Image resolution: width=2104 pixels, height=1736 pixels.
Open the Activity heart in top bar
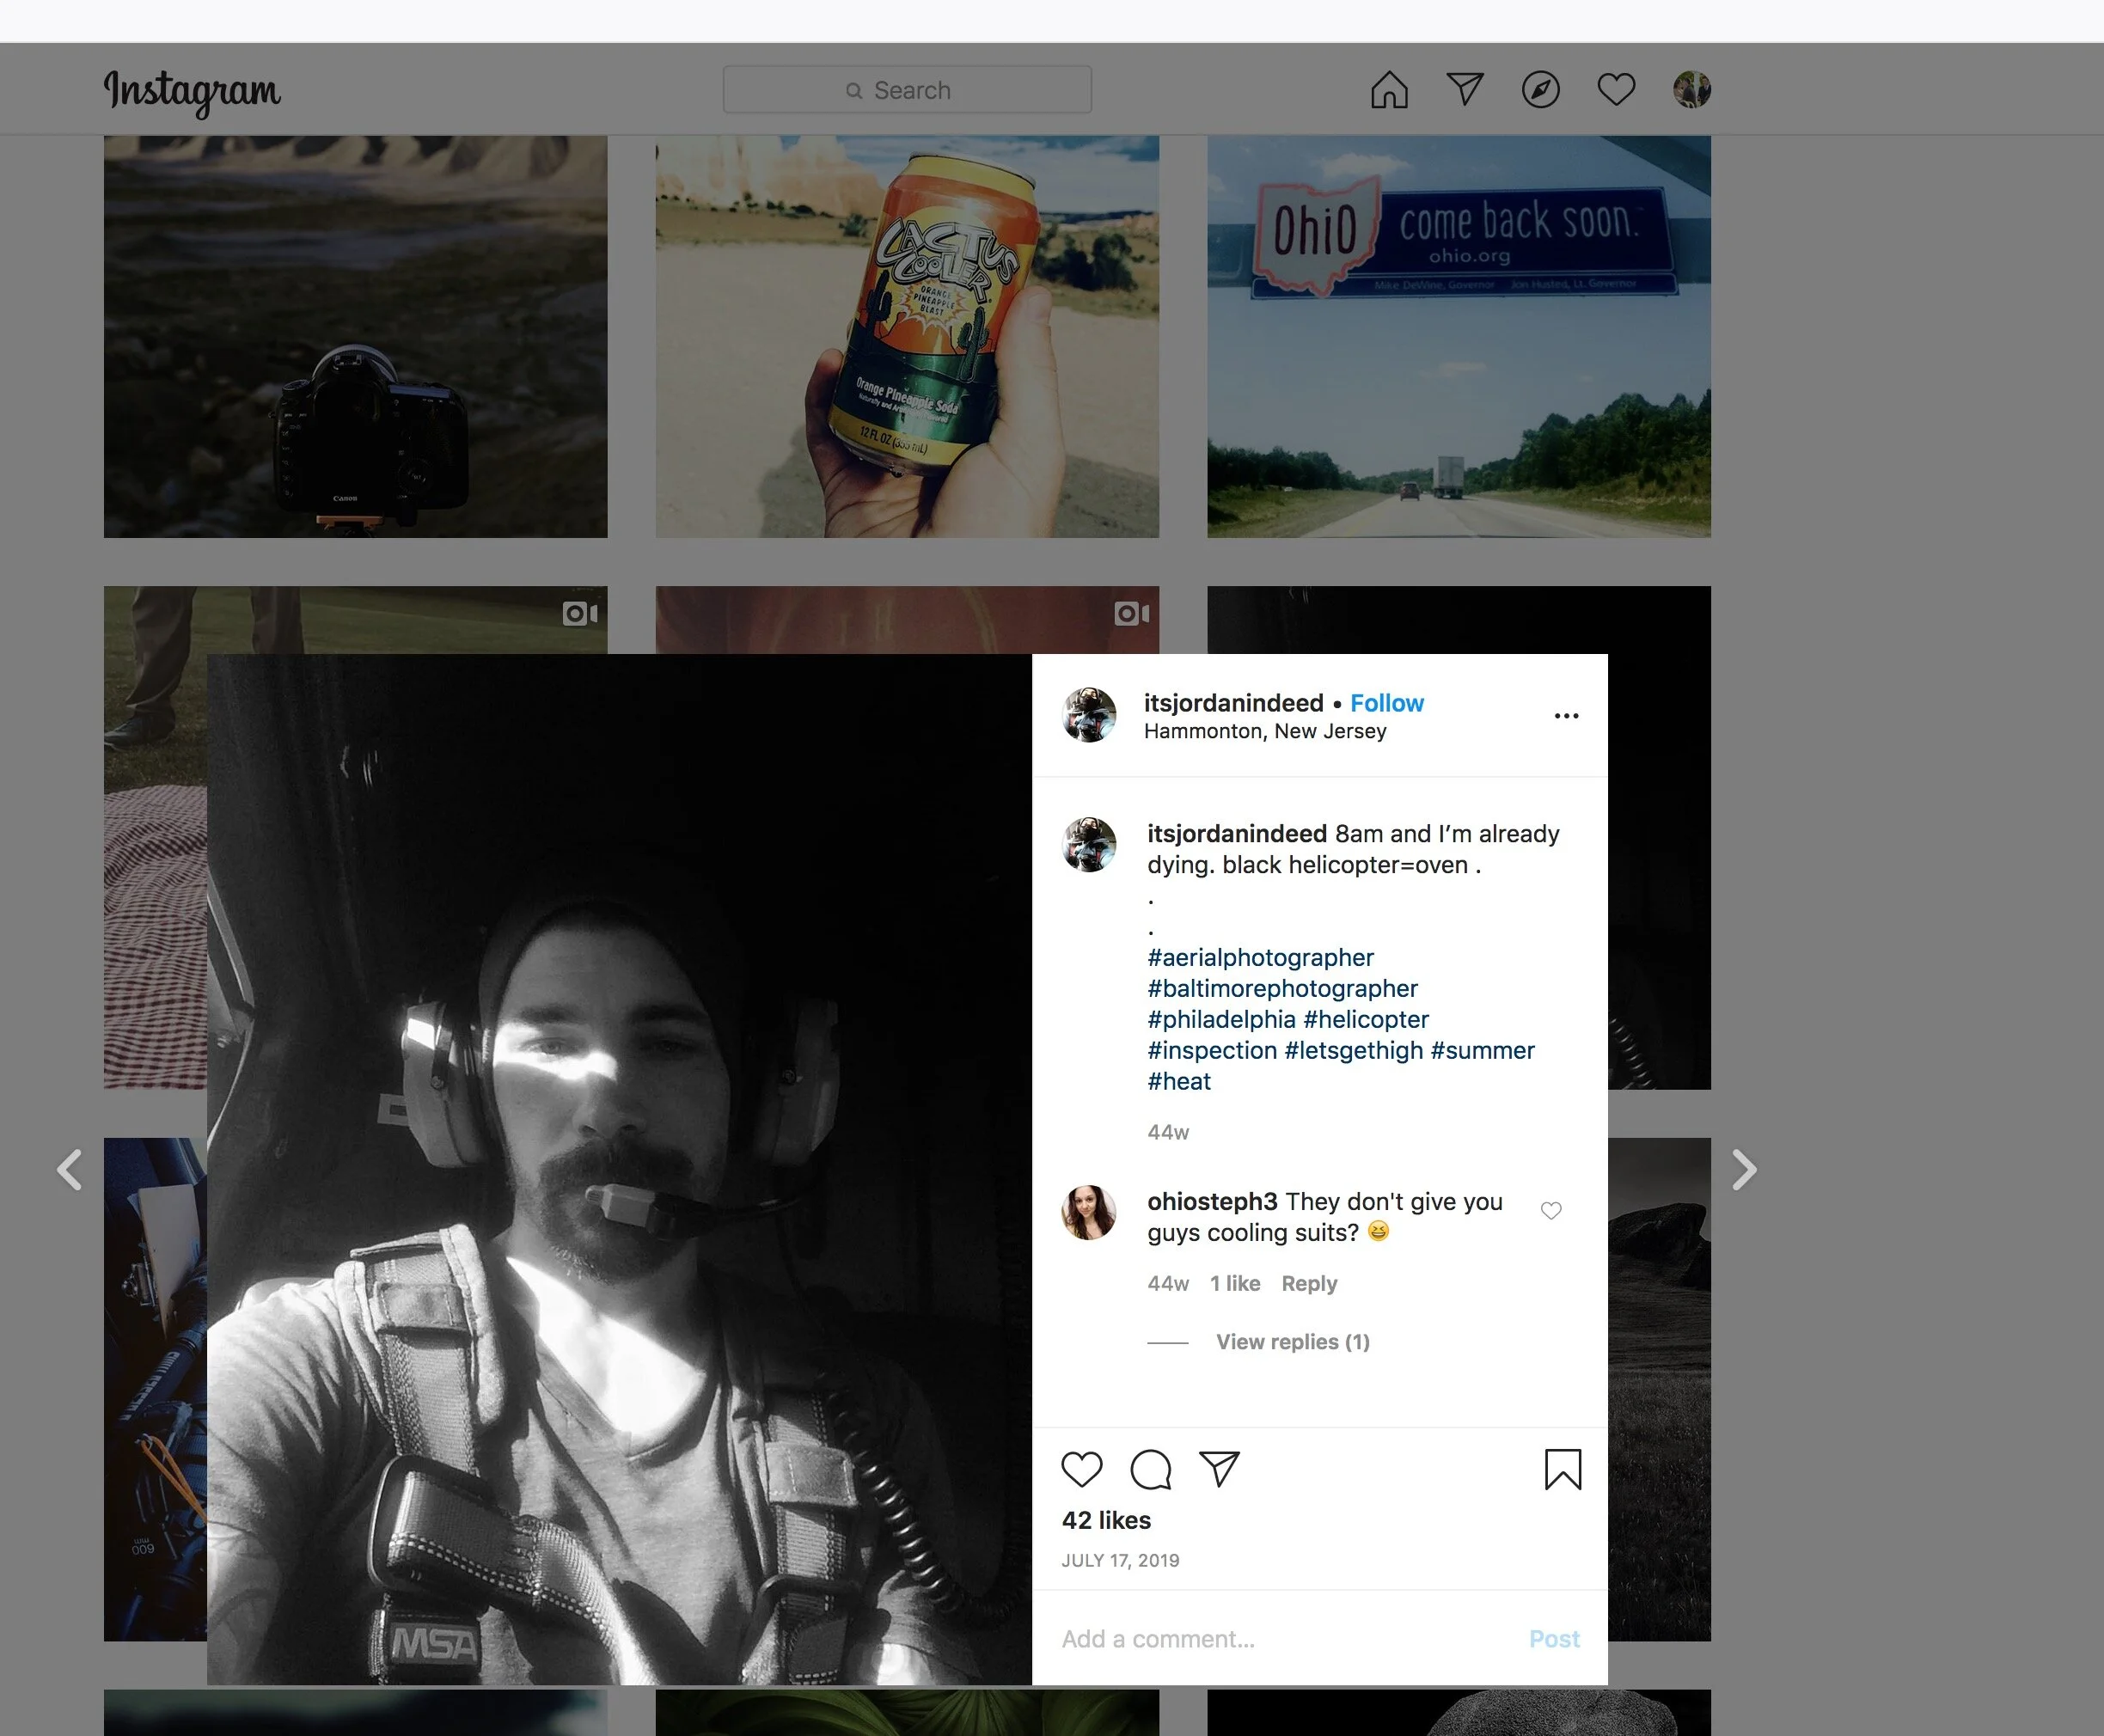pos(1616,90)
